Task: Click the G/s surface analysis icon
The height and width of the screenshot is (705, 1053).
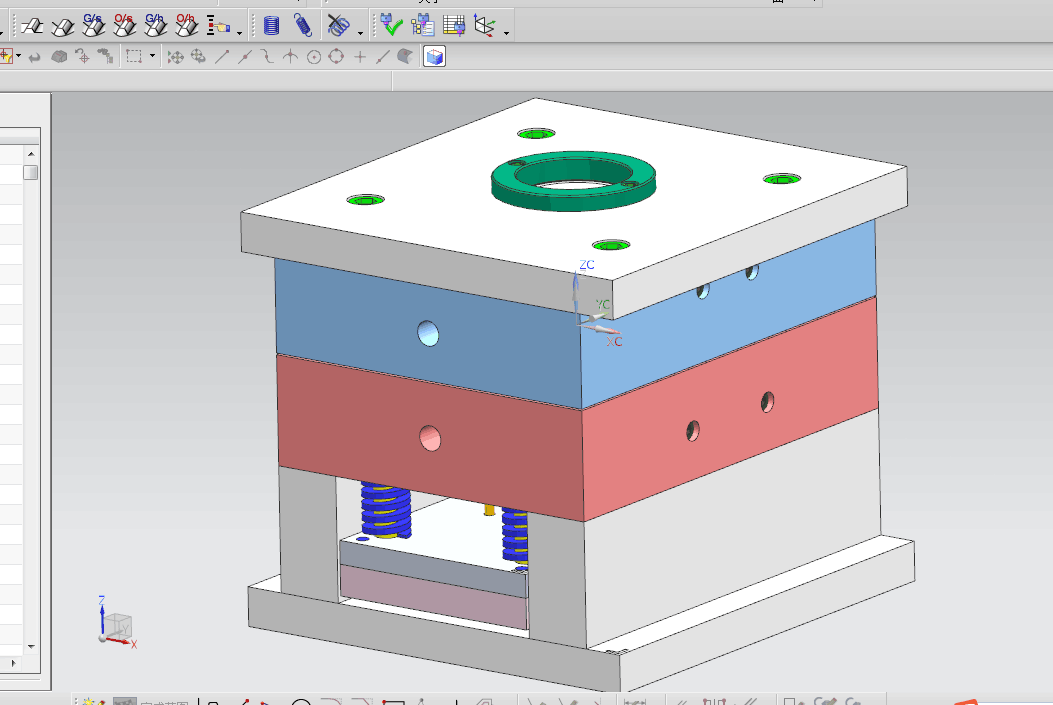Action: click(92, 25)
